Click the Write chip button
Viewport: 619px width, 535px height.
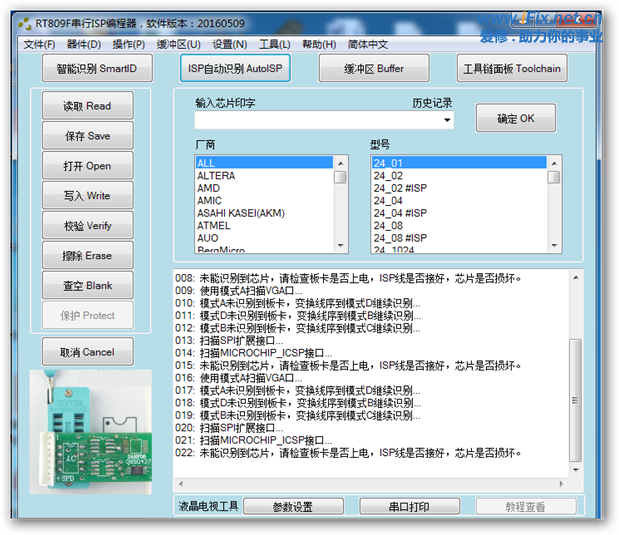pyautogui.click(x=87, y=196)
